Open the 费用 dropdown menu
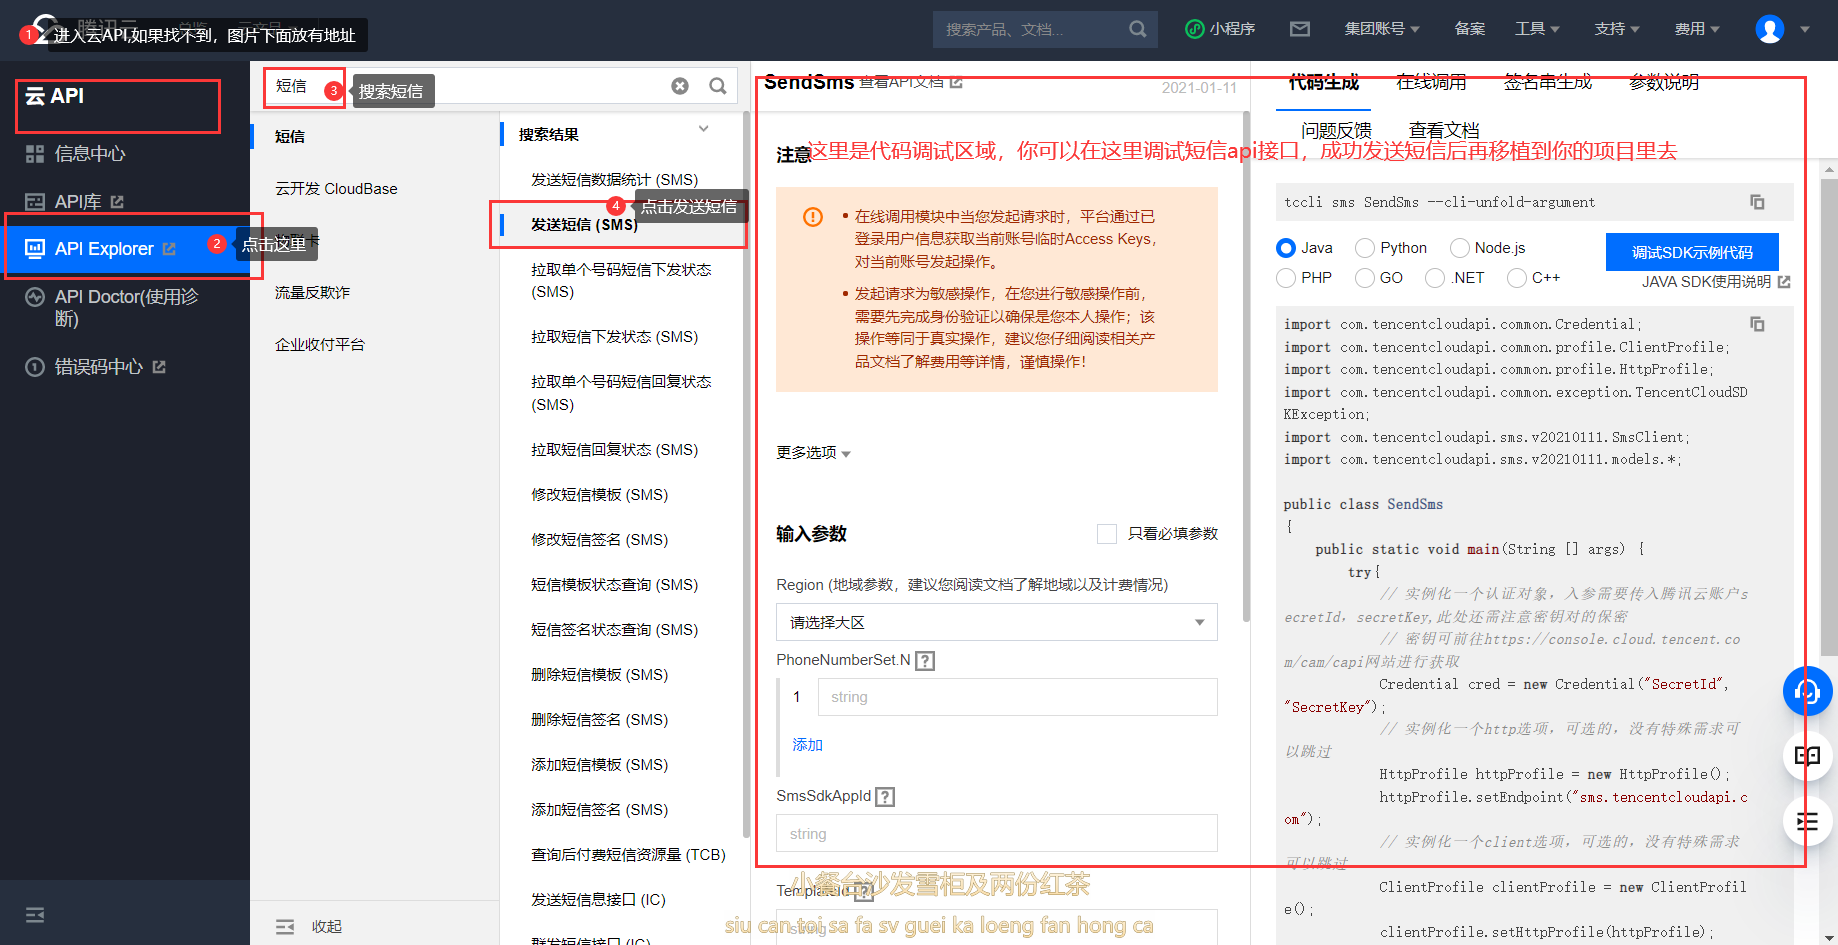The height and width of the screenshot is (945, 1838). [1697, 29]
